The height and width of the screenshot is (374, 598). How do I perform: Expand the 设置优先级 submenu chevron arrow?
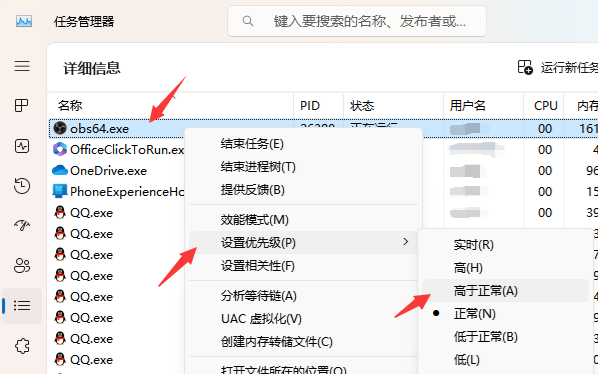405,242
